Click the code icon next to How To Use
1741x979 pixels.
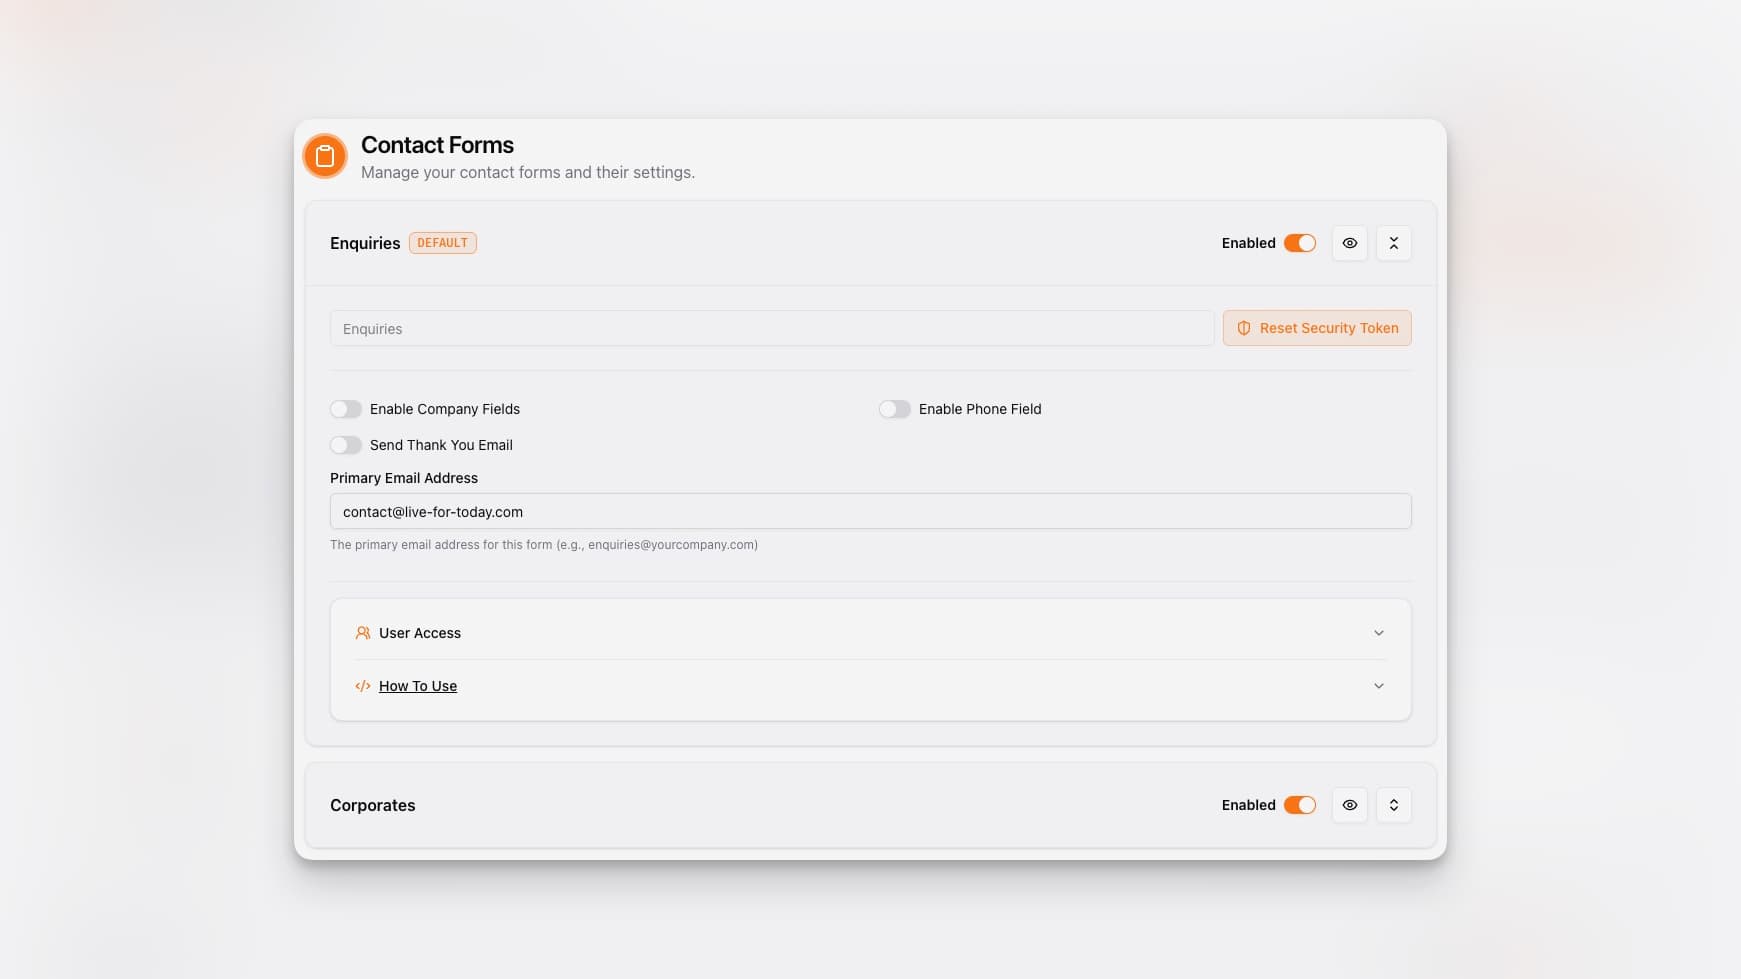[x=362, y=686]
